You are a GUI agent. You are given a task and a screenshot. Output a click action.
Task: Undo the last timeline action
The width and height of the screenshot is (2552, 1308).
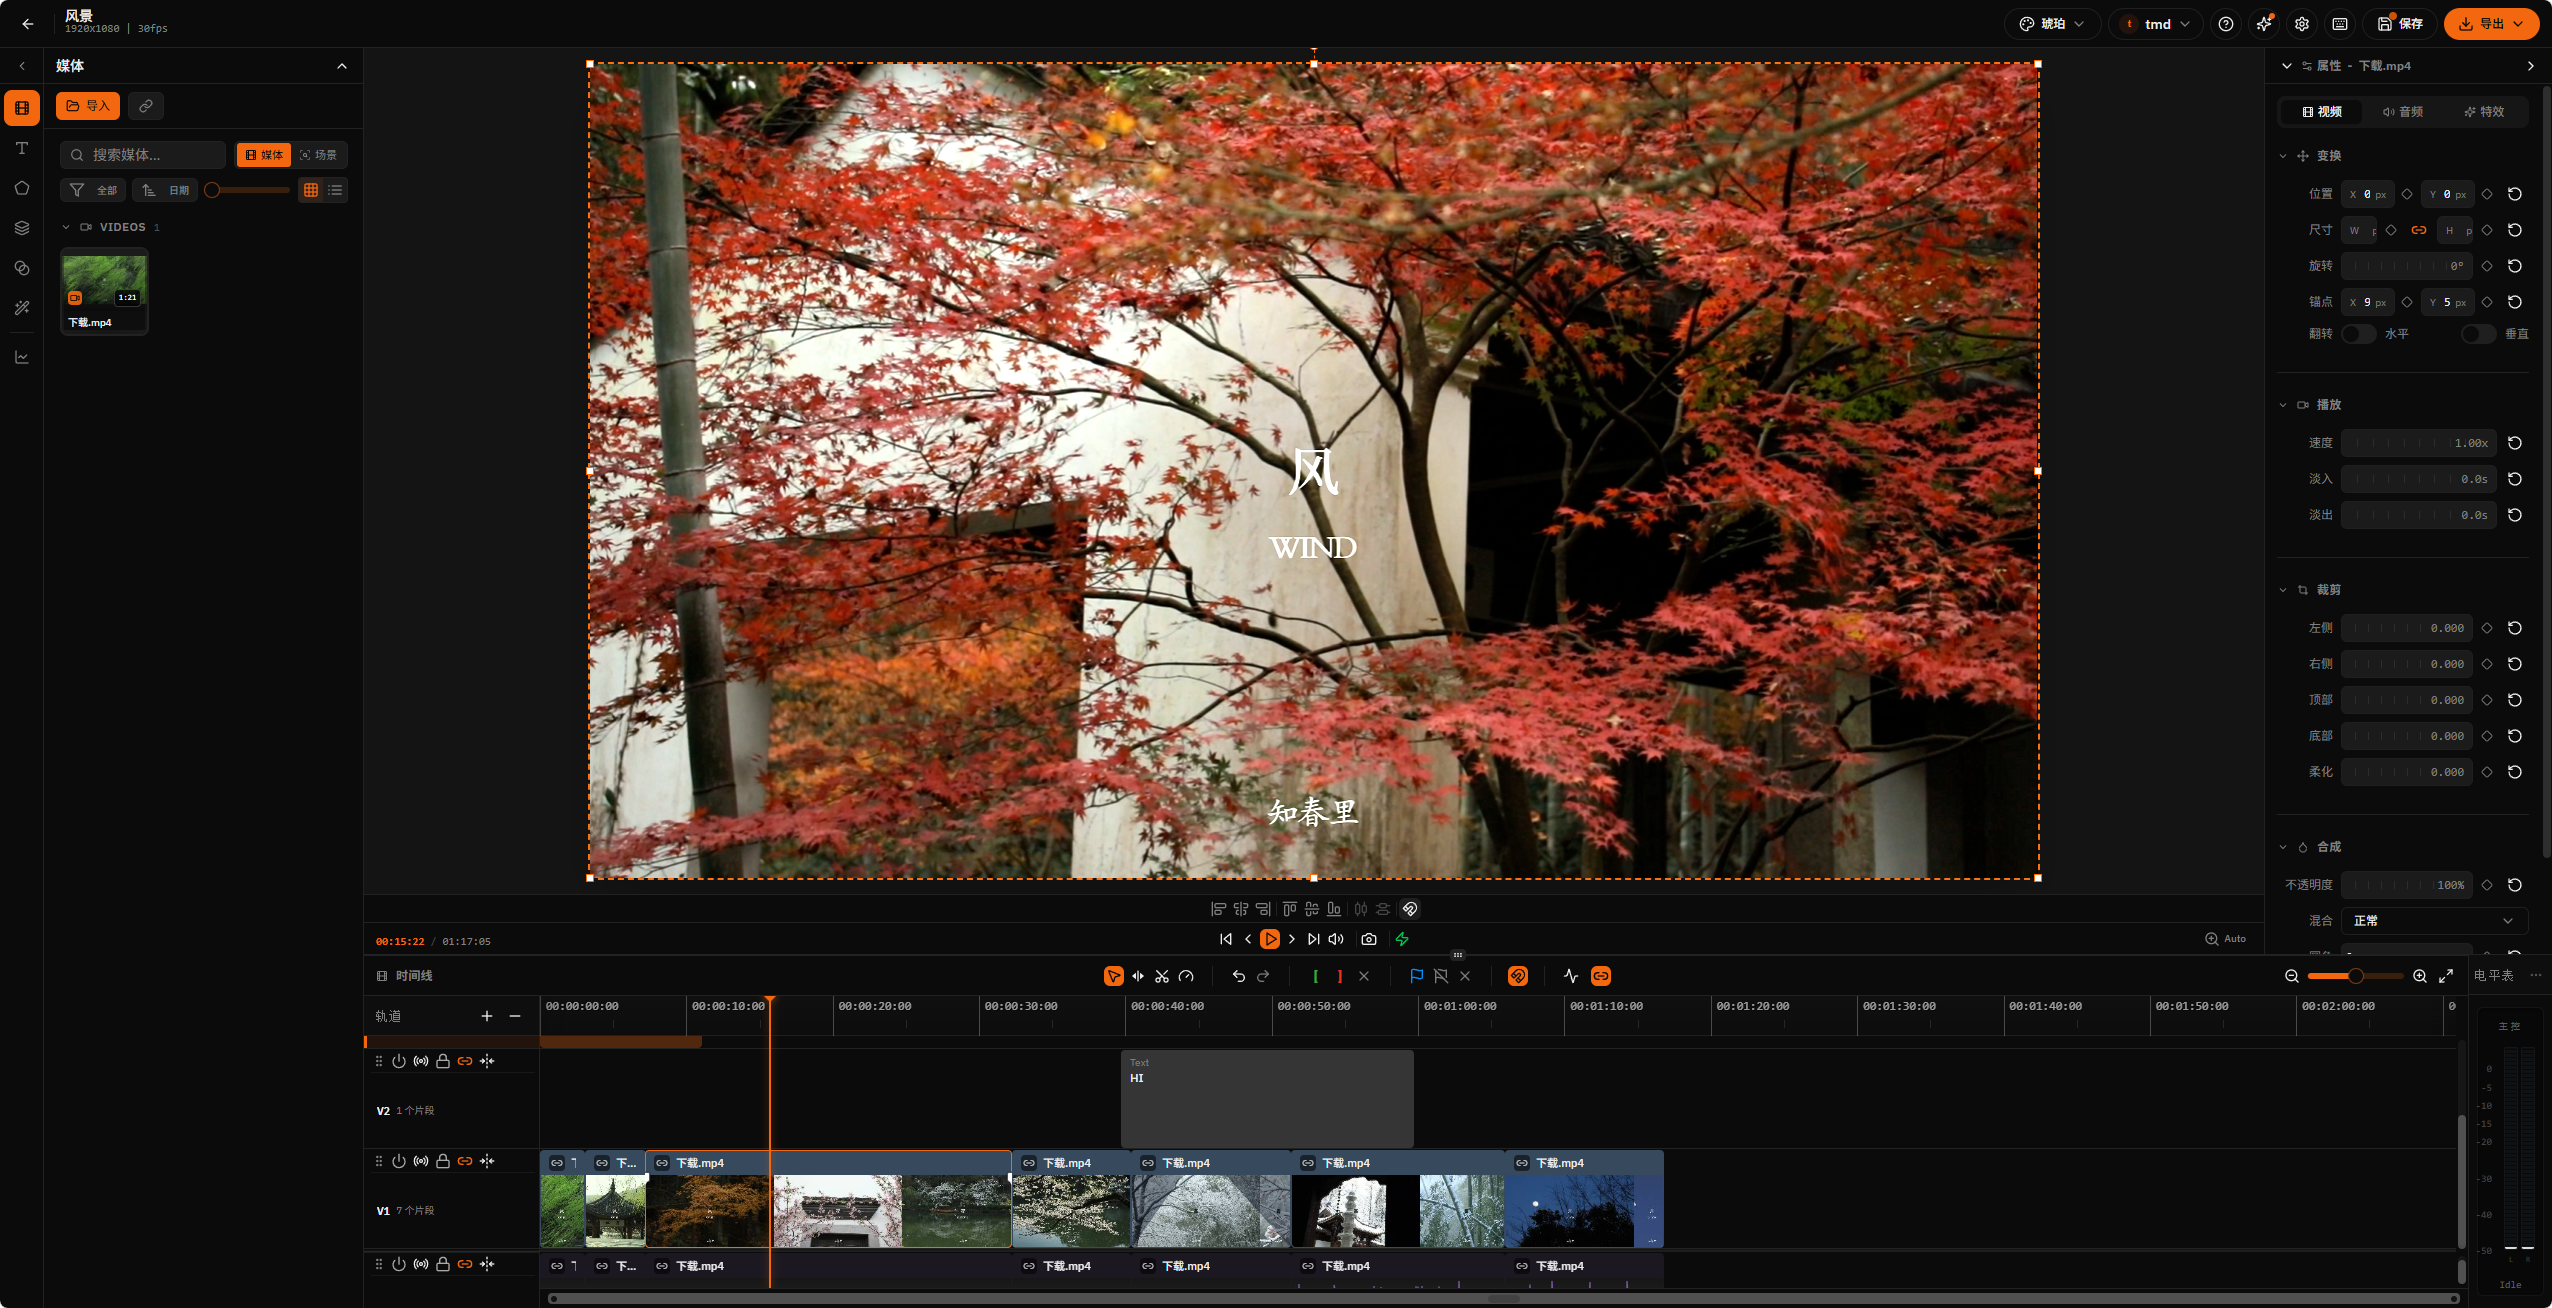click(x=1239, y=976)
